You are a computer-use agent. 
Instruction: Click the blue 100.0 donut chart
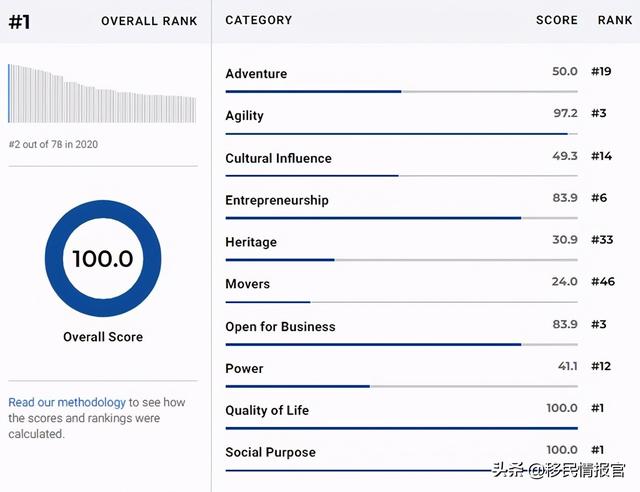click(x=103, y=259)
